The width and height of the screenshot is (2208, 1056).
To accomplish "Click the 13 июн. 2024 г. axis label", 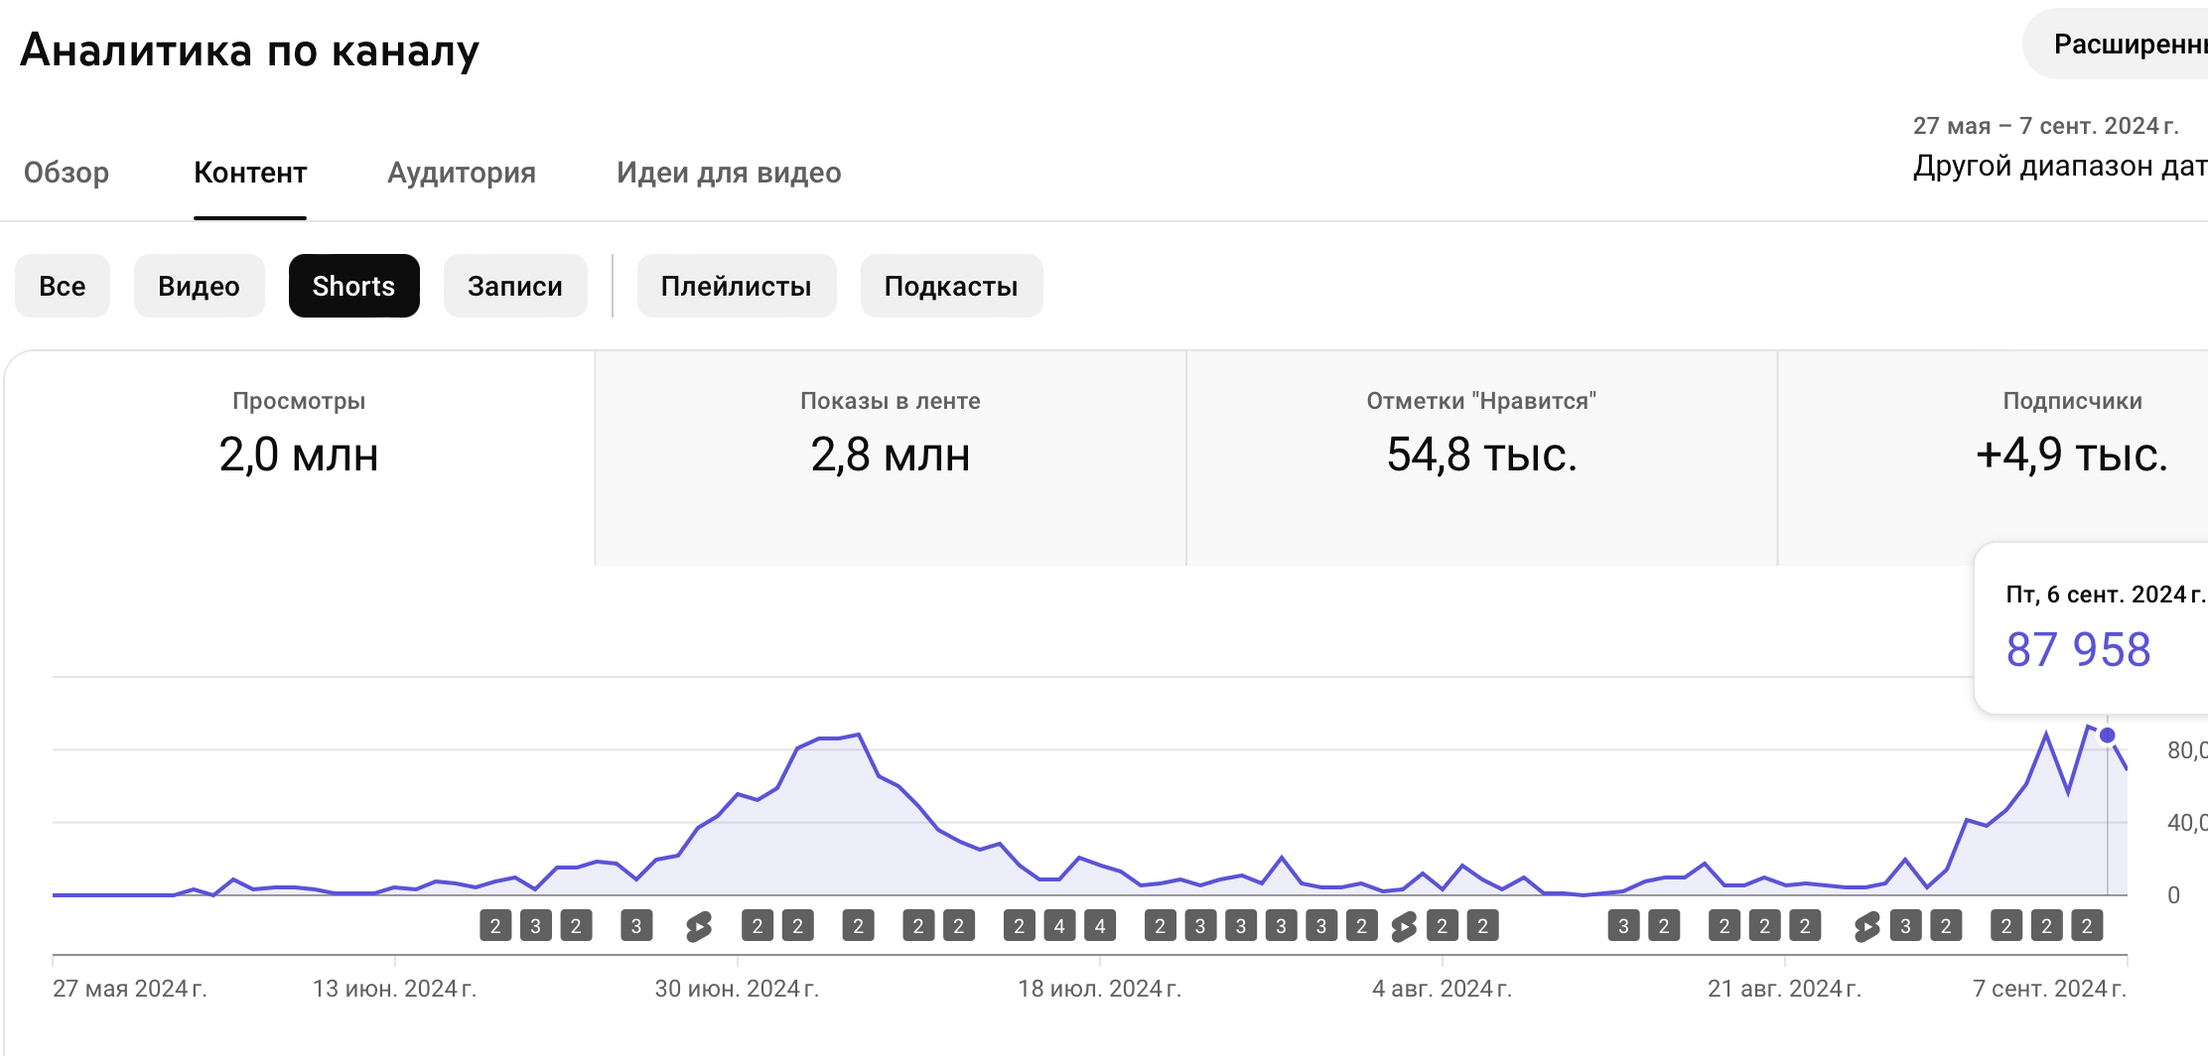I will [394, 989].
